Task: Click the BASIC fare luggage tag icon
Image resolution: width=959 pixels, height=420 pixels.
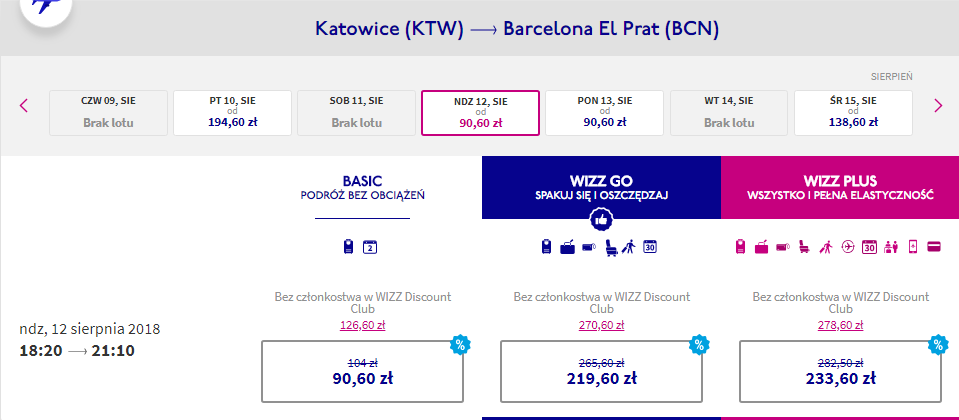Action: pos(349,247)
